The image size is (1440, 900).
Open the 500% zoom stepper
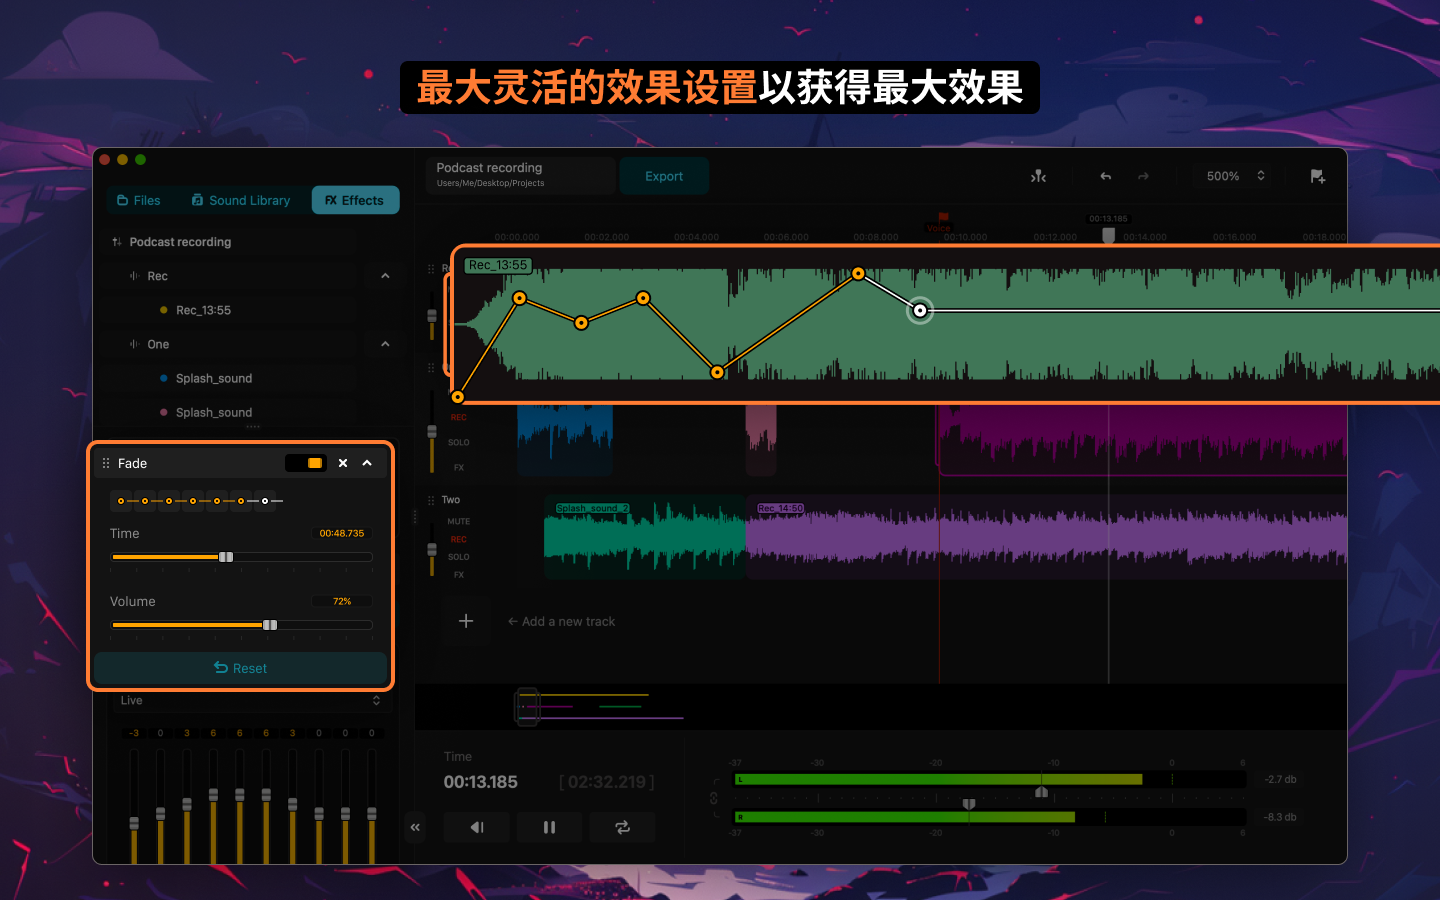pyautogui.click(x=1261, y=176)
